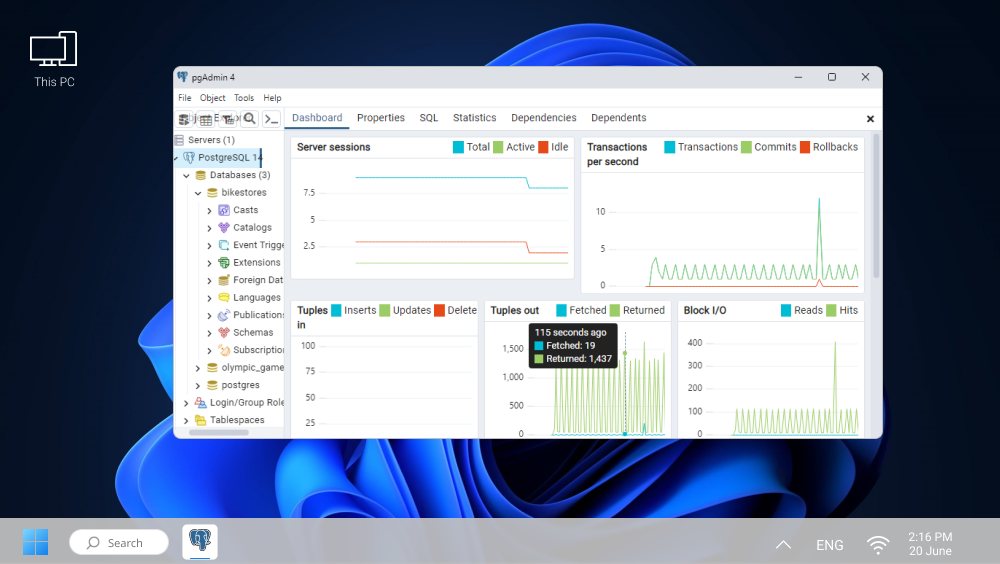Click the Fetched legend swatch
This screenshot has height=564, width=1000.
click(561, 310)
